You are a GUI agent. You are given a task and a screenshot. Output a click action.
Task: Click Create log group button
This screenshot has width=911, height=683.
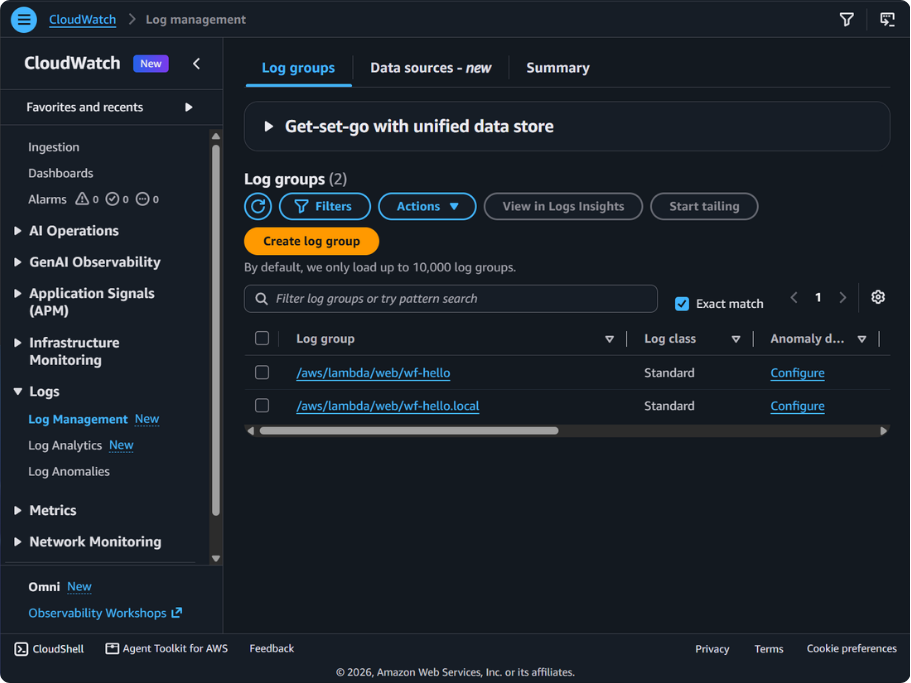tap(311, 241)
